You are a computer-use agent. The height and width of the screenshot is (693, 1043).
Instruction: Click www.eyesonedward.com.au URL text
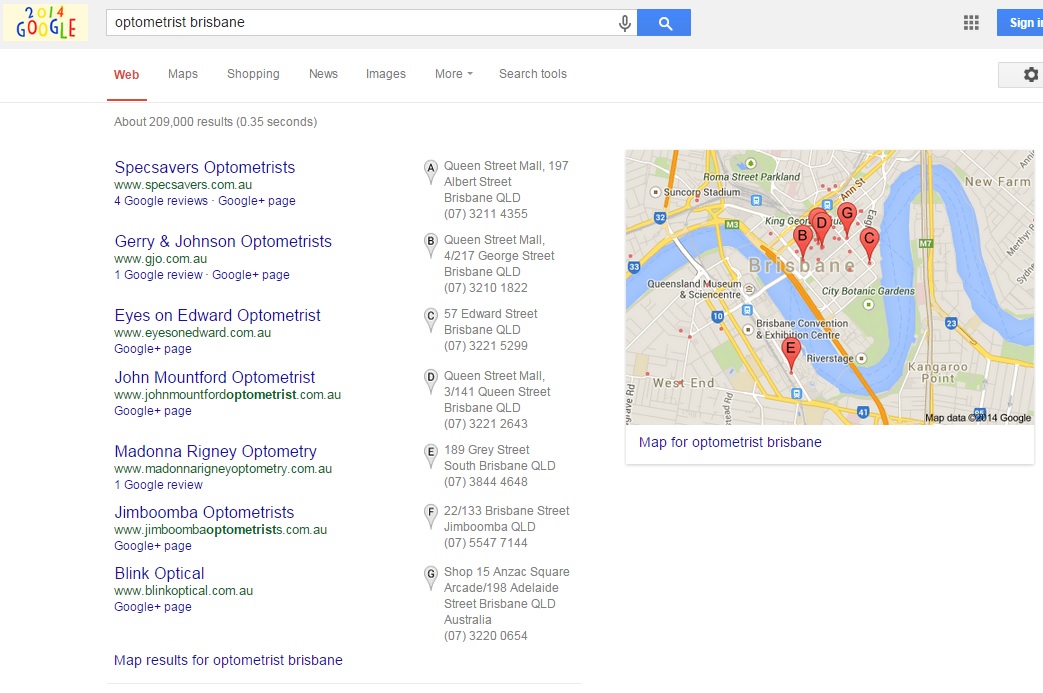tap(192, 333)
